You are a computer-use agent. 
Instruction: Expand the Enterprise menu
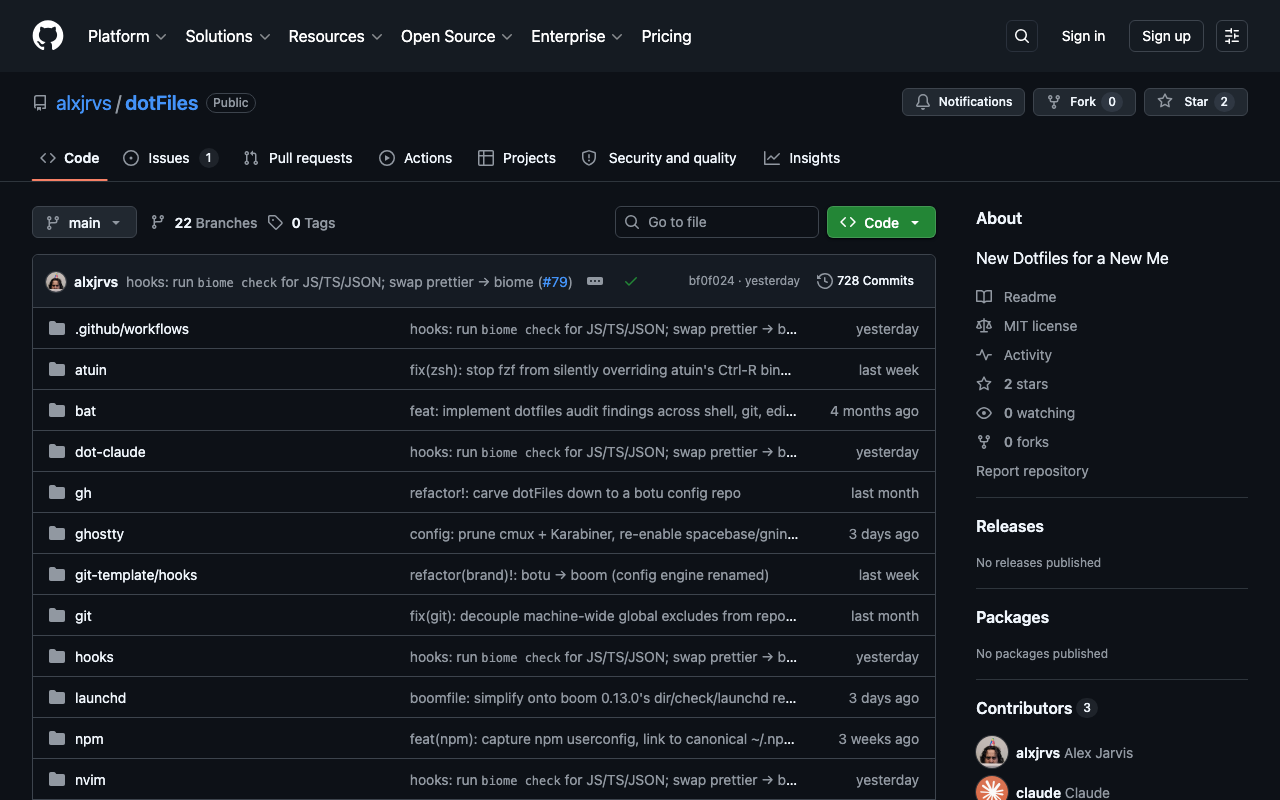pyautogui.click(x=577, y=36)
